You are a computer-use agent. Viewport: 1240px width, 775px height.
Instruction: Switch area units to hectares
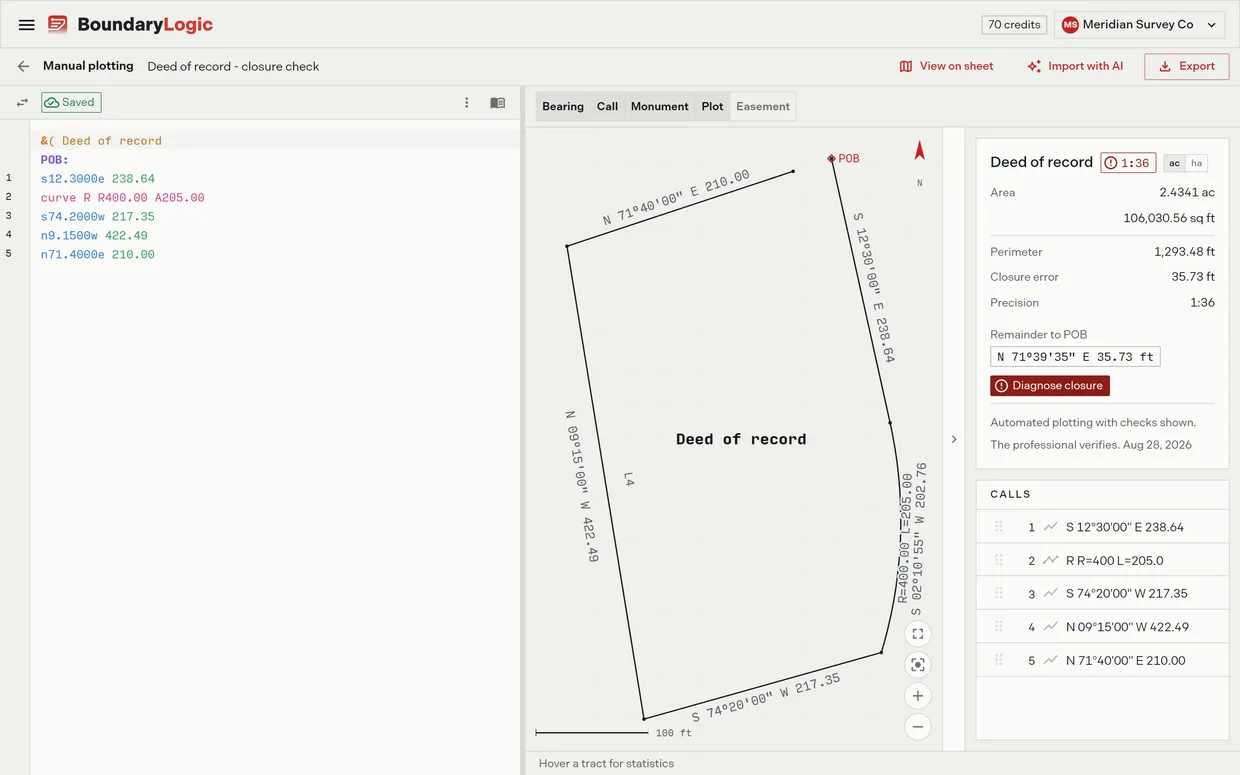pos(1196,163)
